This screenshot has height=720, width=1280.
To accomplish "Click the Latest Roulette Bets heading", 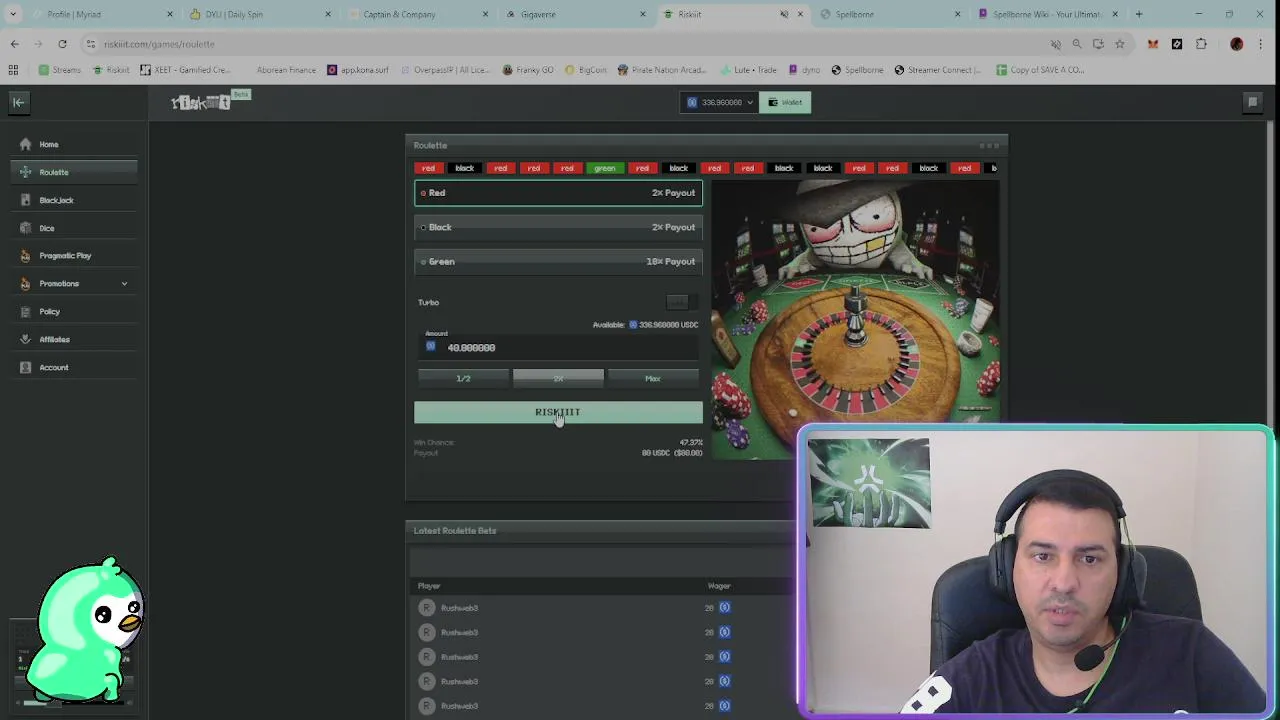I will click(x=455, y=531).
